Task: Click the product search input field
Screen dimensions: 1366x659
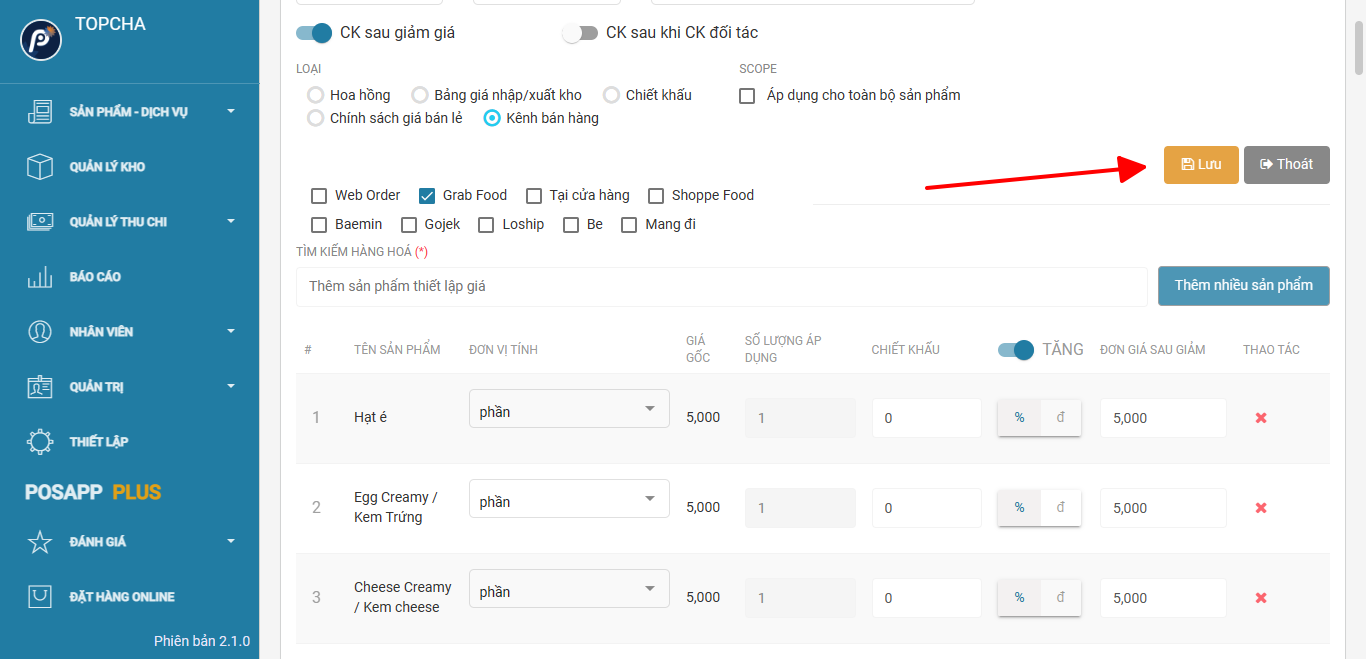Action: pos(720,287)
